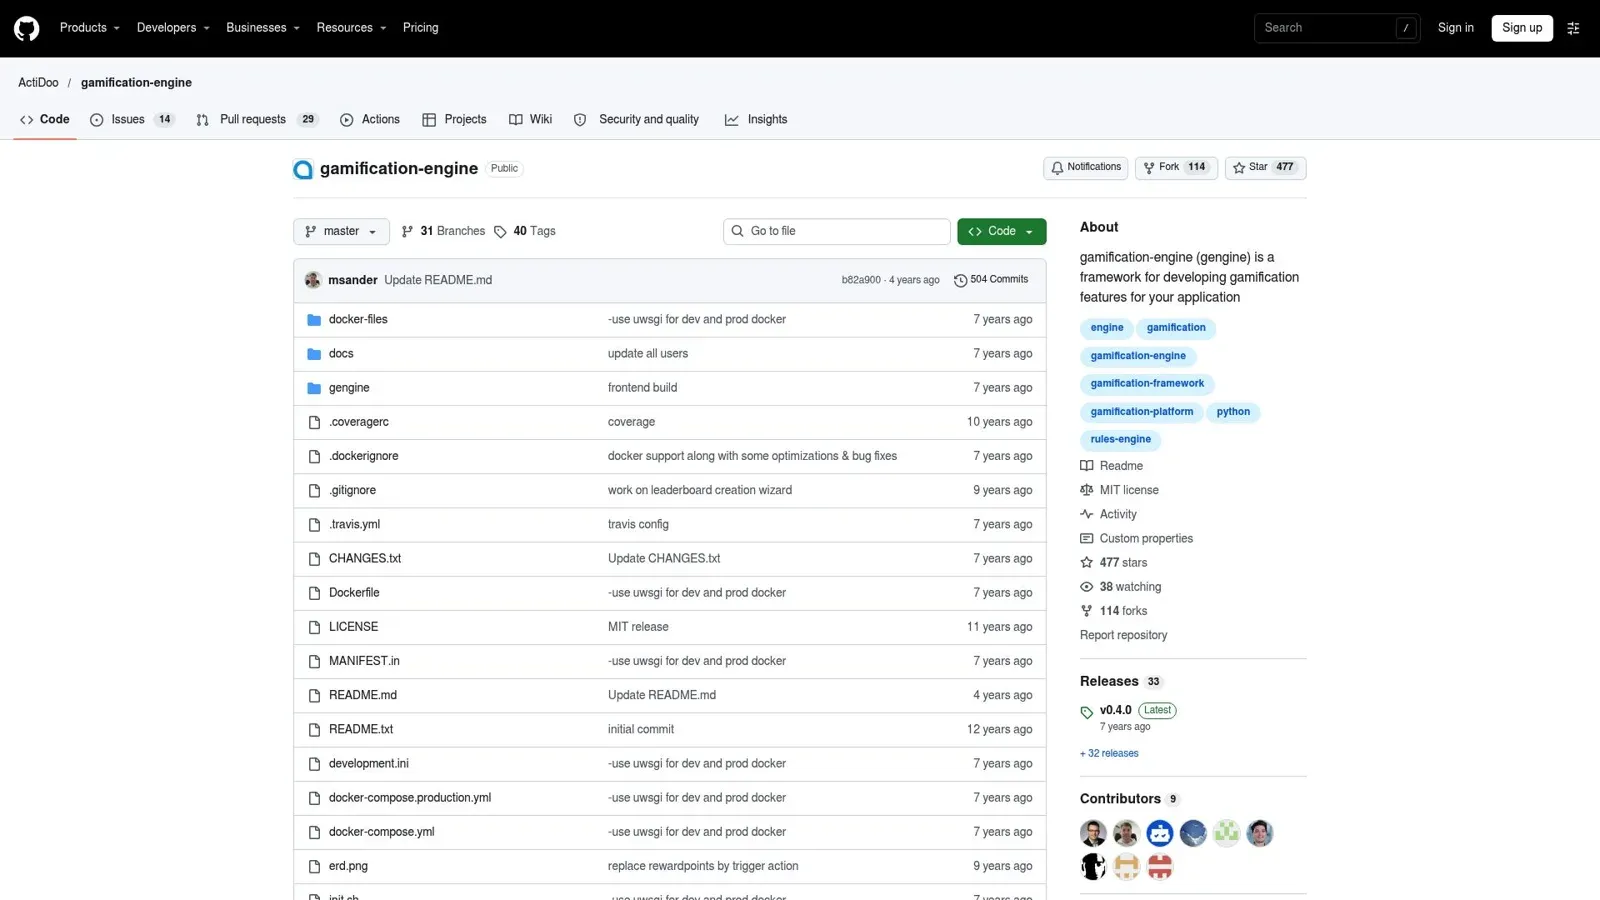Open the Wiki tab
Image resolution: width=1600 pixels, height=900 pixels.
point(530,120)
